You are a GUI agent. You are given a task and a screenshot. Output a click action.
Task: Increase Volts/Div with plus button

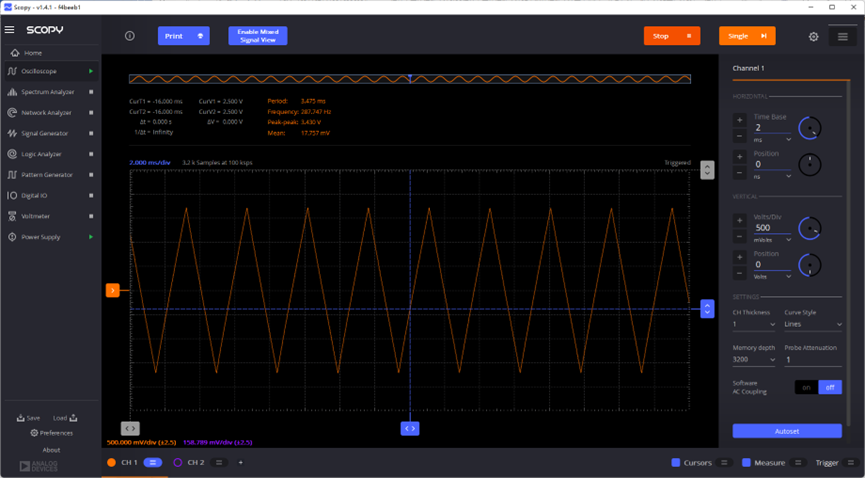pos(740,221)
